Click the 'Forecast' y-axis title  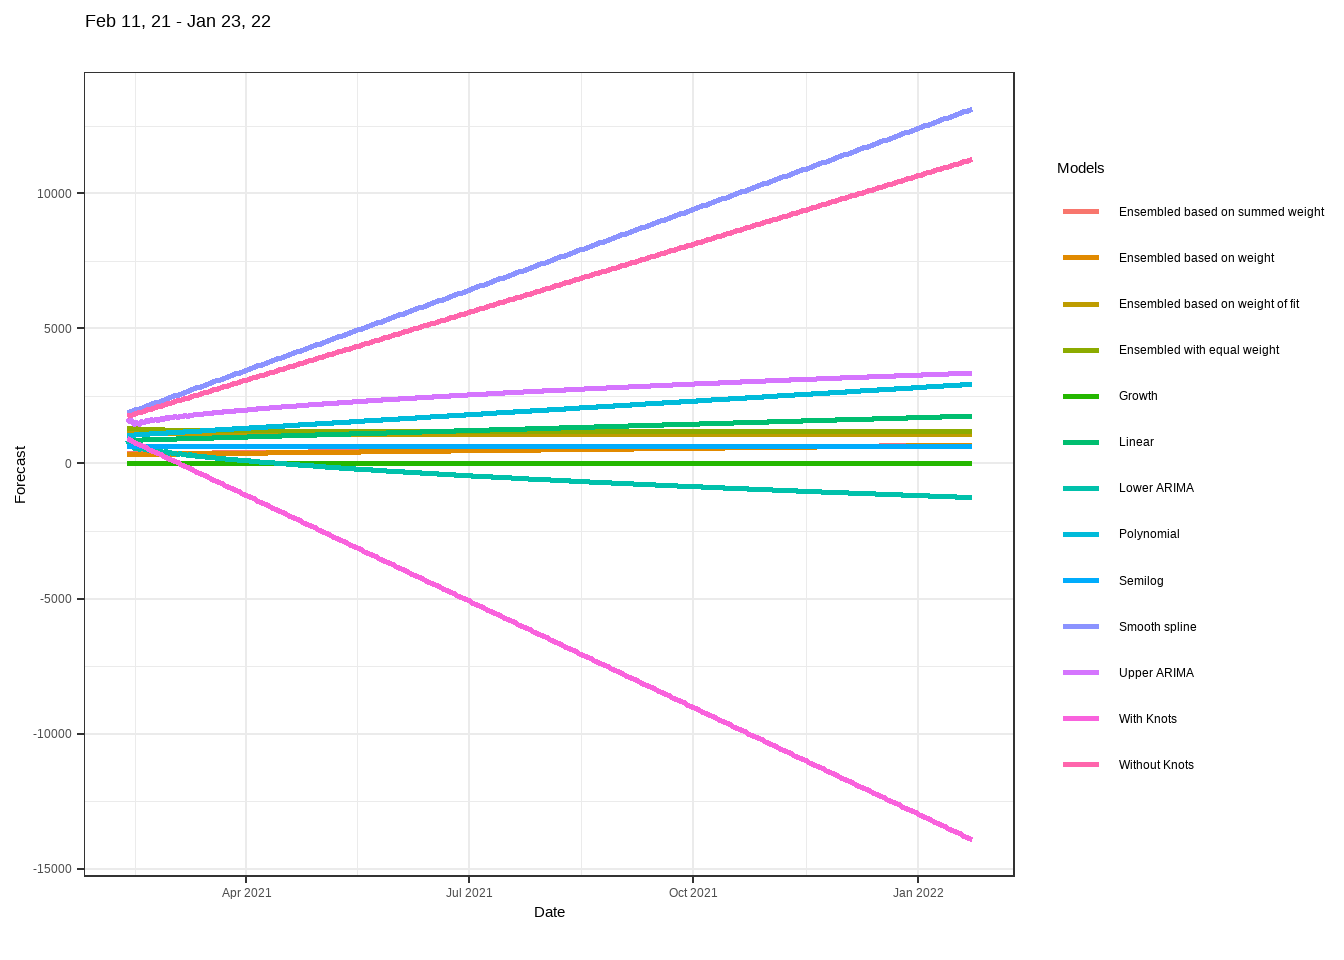[20, 474]
